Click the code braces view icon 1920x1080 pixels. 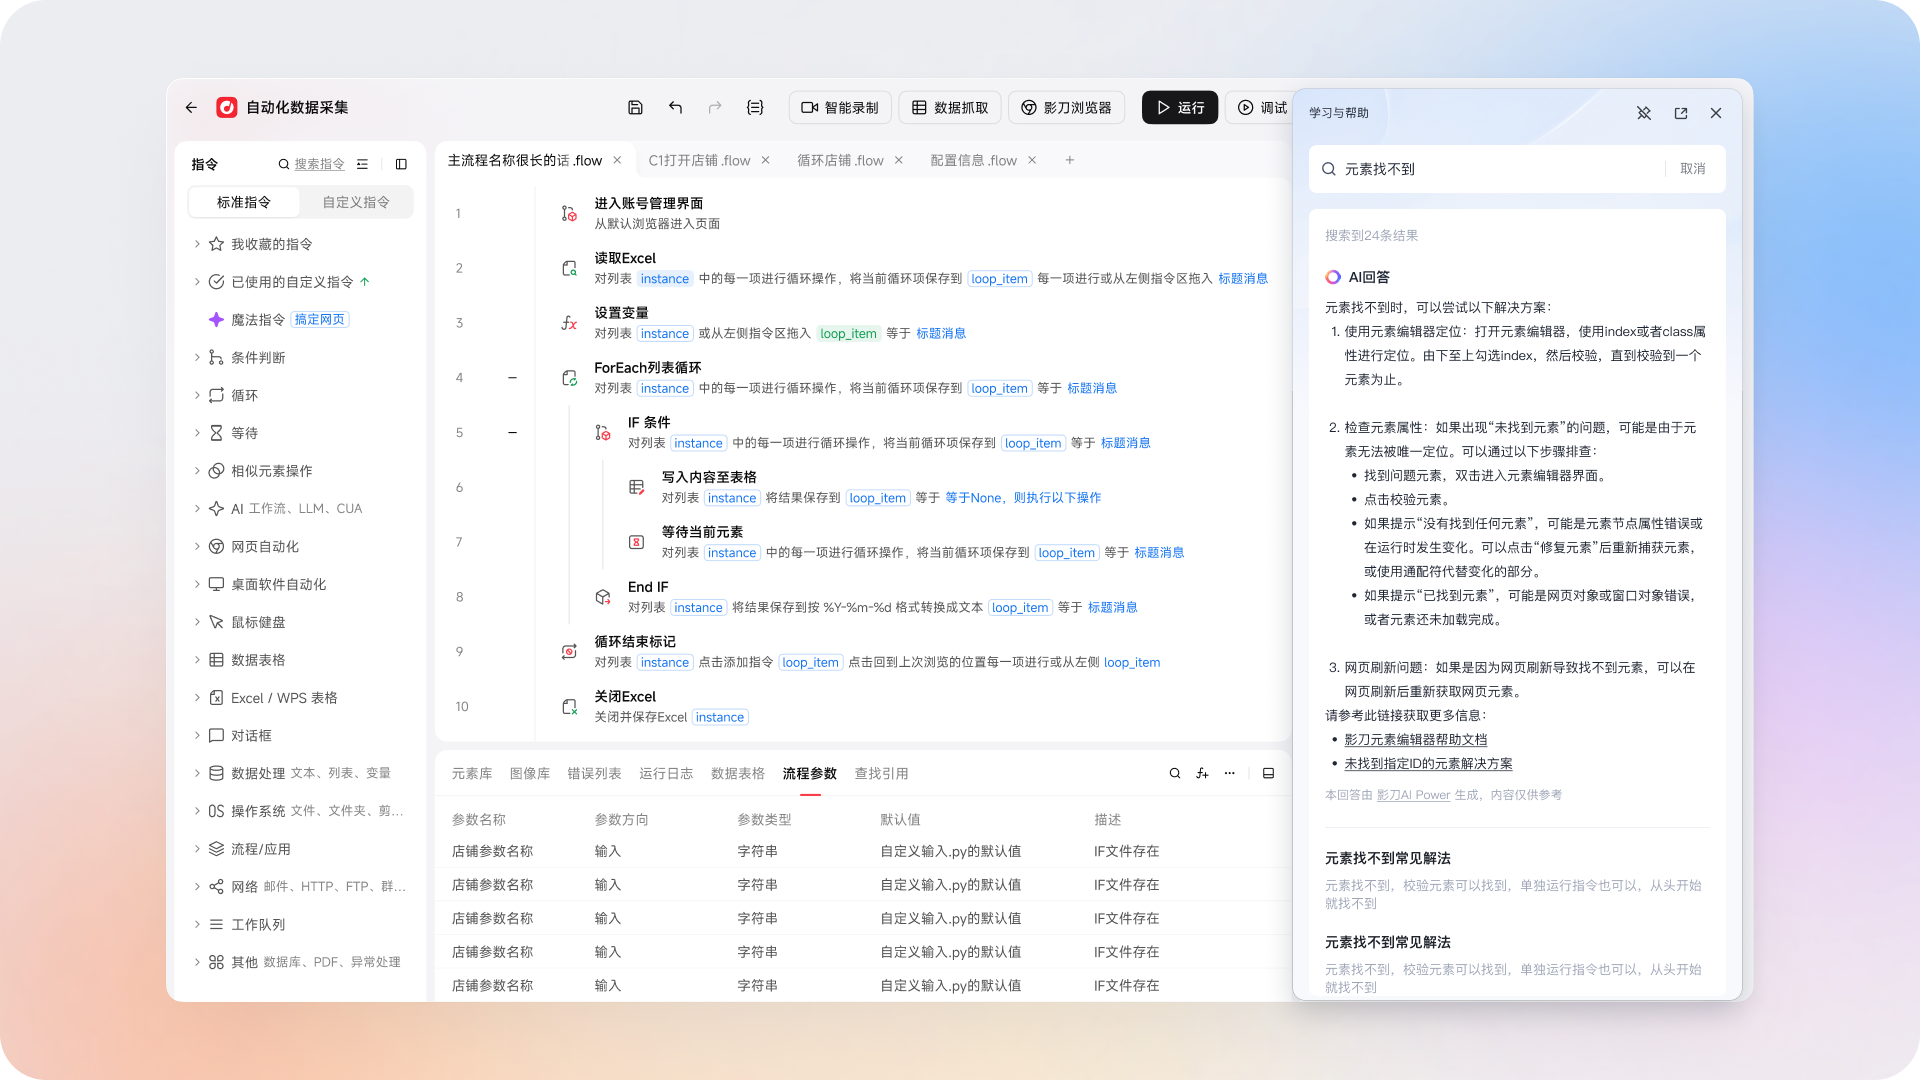(x=755, y=108)
